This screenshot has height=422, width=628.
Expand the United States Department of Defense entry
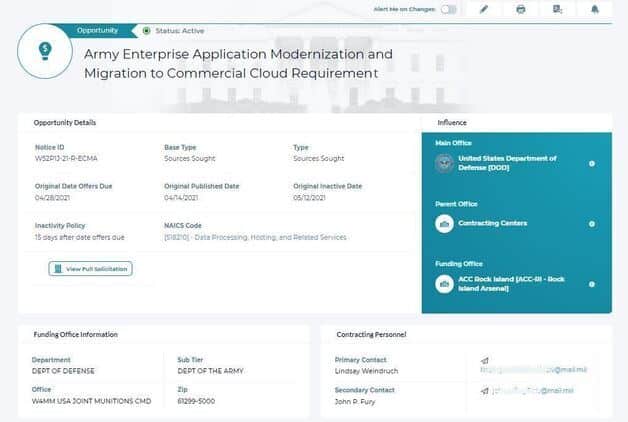click(x=592, y=163)
